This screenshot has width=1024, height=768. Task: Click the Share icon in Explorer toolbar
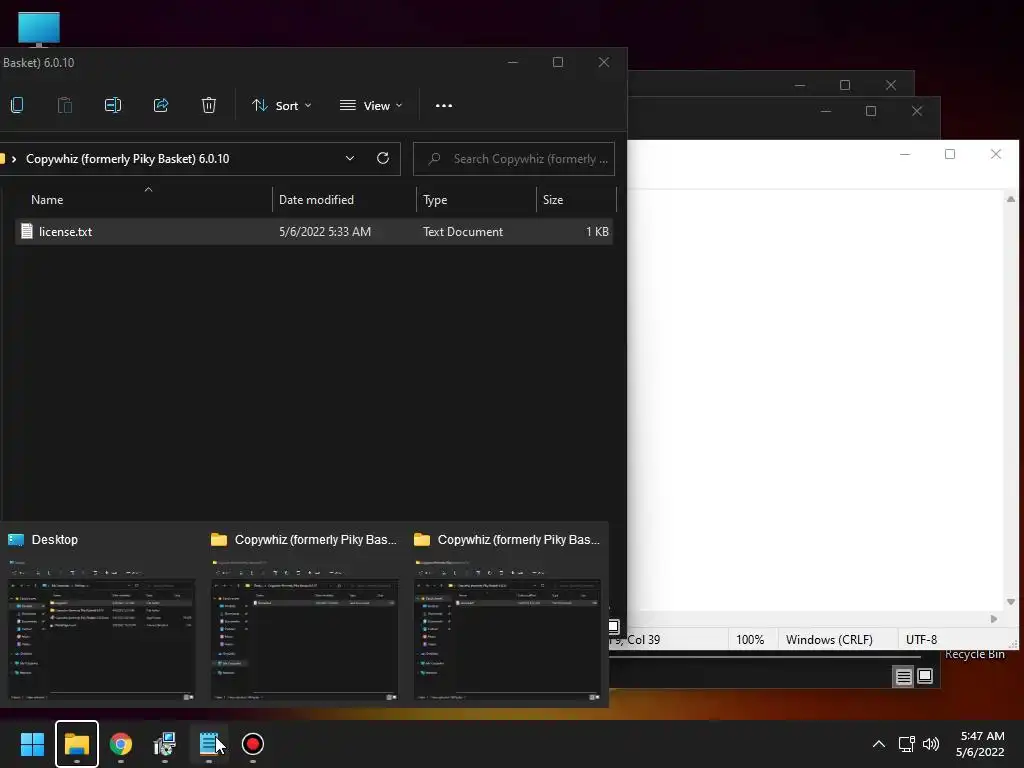coord(161,105)
